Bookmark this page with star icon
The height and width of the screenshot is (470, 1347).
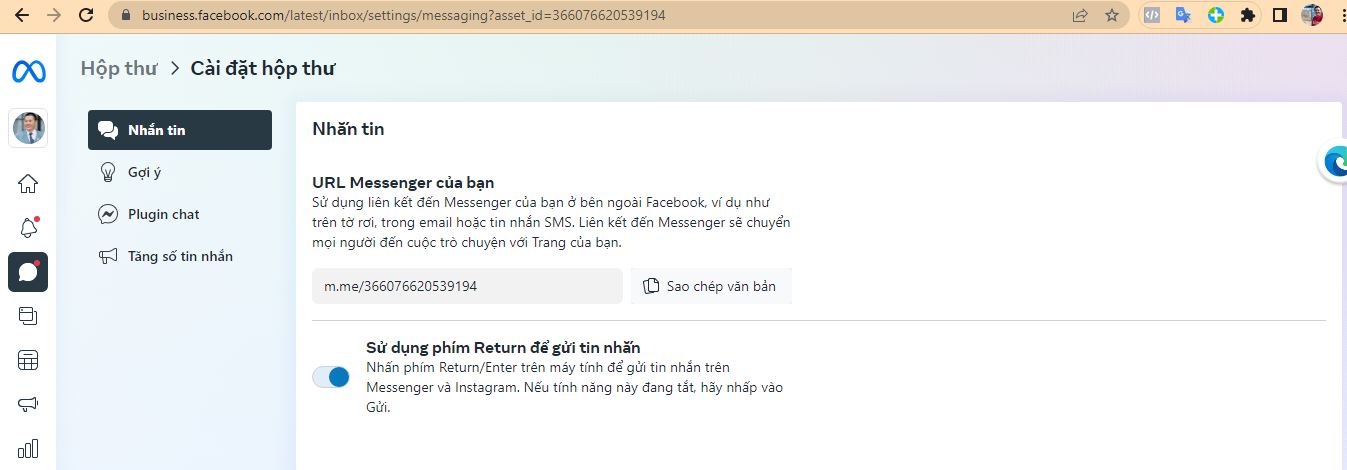(x=1111, y=15)
